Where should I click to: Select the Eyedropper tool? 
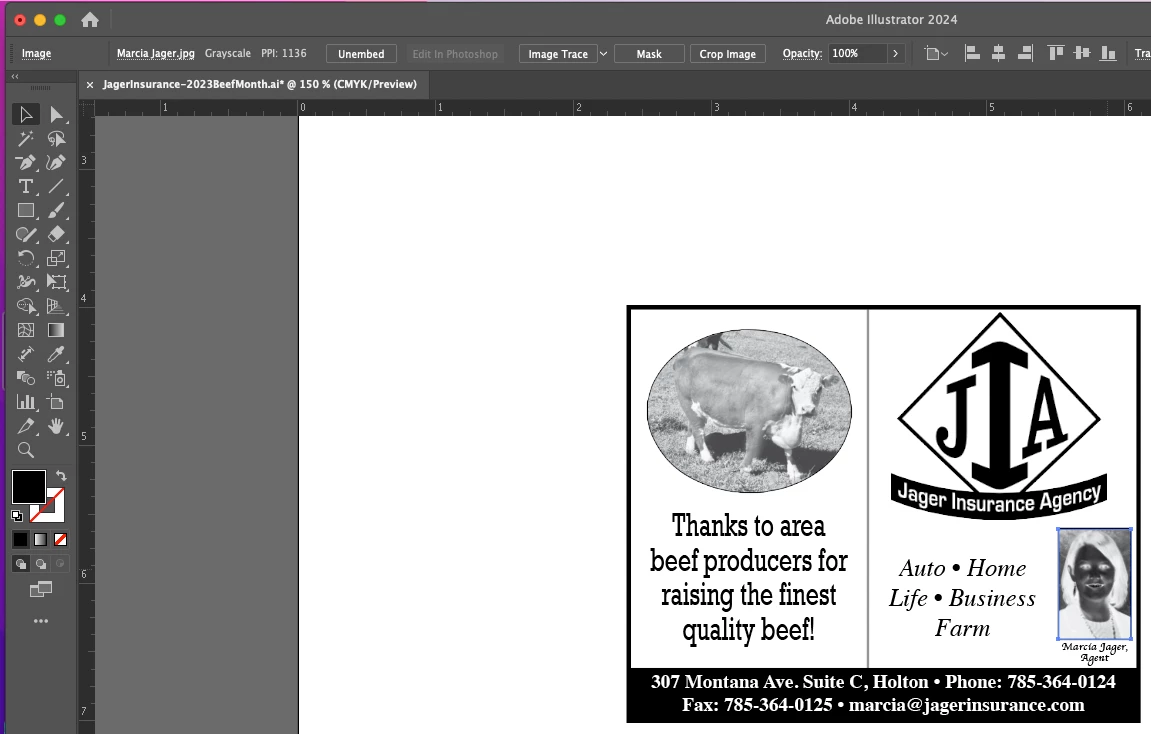coord(56,354)
